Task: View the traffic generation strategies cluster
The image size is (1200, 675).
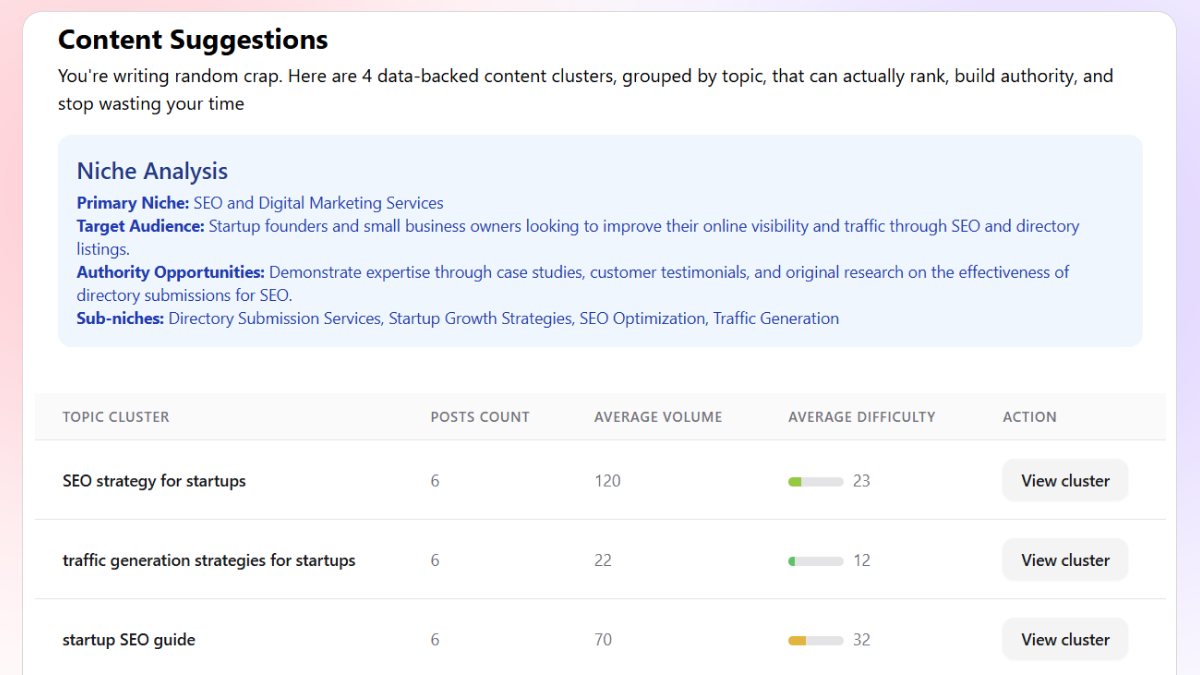Action: point(1065,560)
